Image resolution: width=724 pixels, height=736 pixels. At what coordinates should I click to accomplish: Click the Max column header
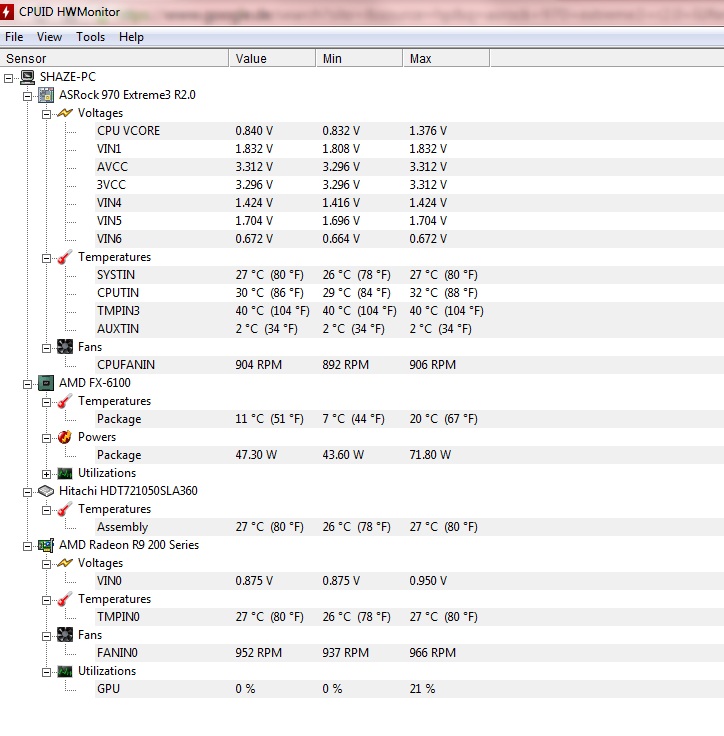(446, 58)
